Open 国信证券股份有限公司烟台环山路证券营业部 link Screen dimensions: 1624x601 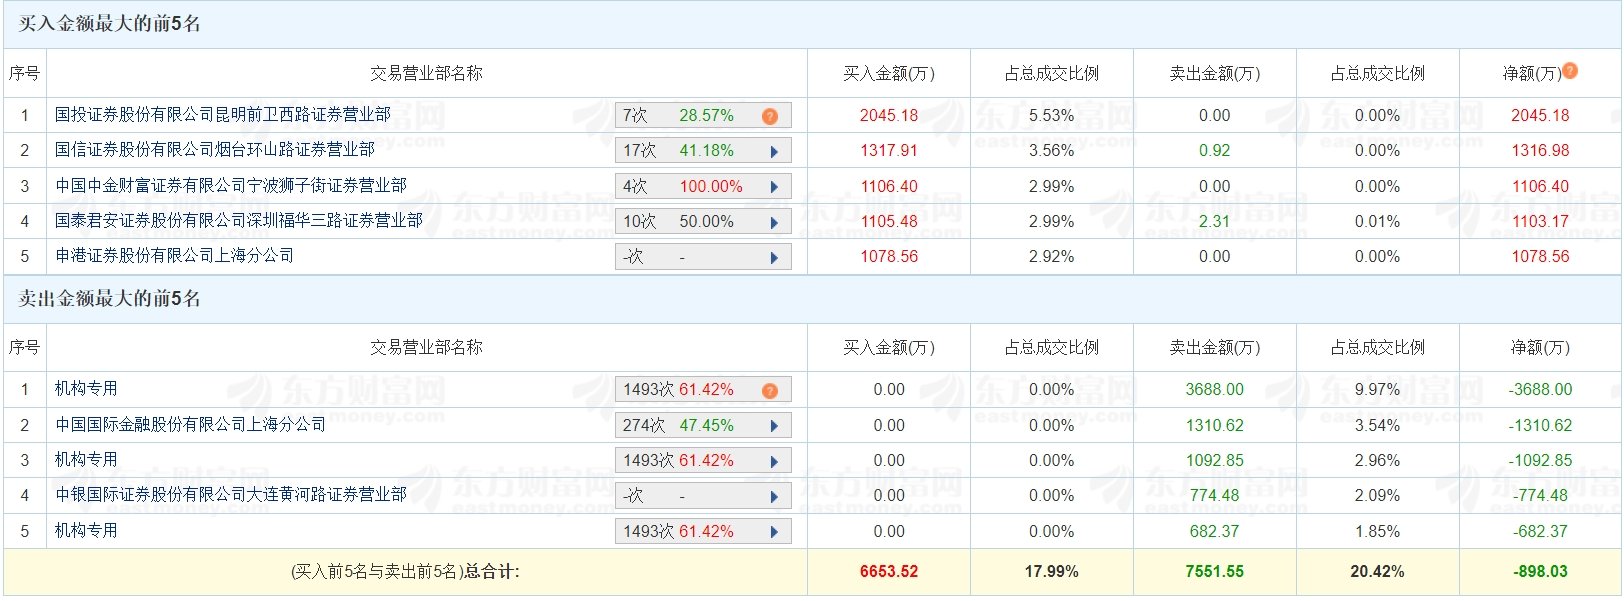click(x=214, y=150)
